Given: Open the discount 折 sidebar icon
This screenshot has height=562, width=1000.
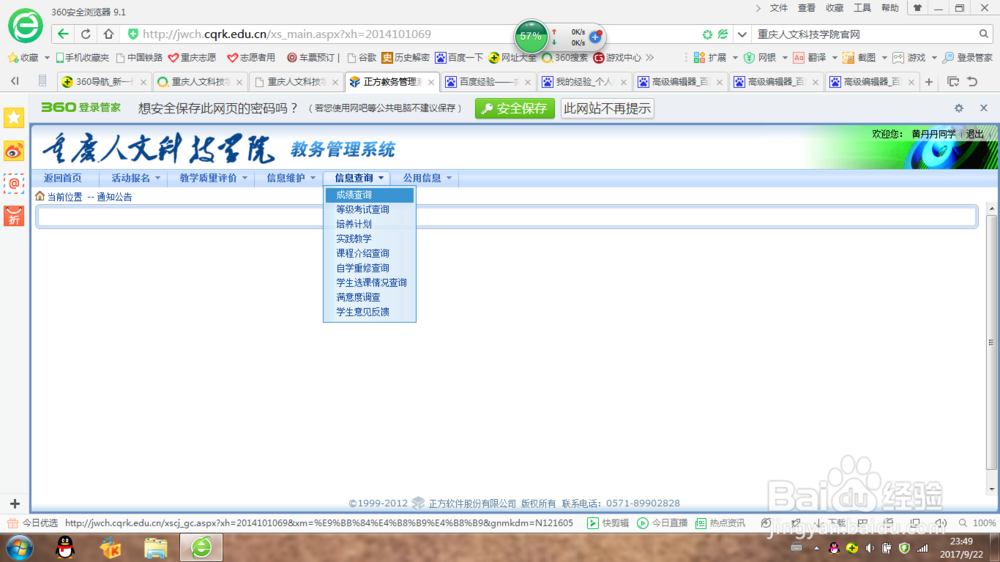Looking at the screenshot, I should pos(13,217).
